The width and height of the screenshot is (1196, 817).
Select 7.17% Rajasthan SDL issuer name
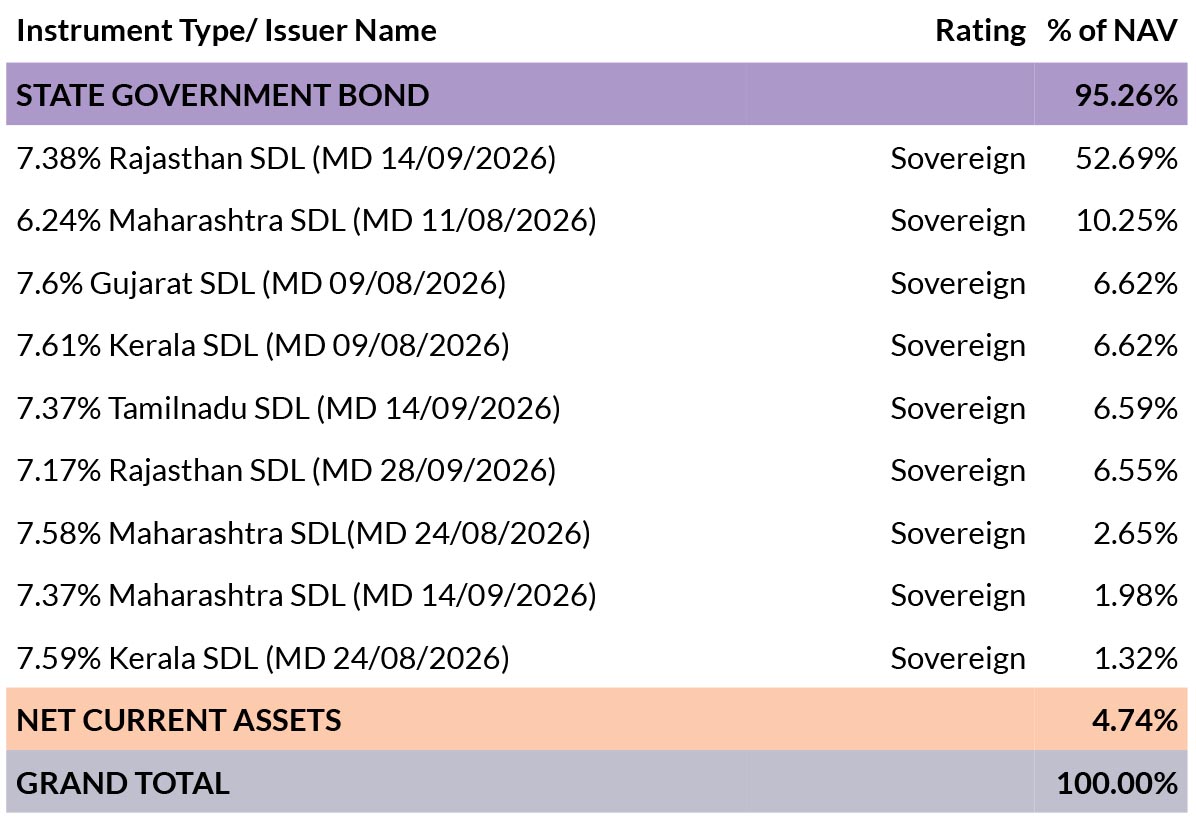pyautogui.click(x=286, y=470)
